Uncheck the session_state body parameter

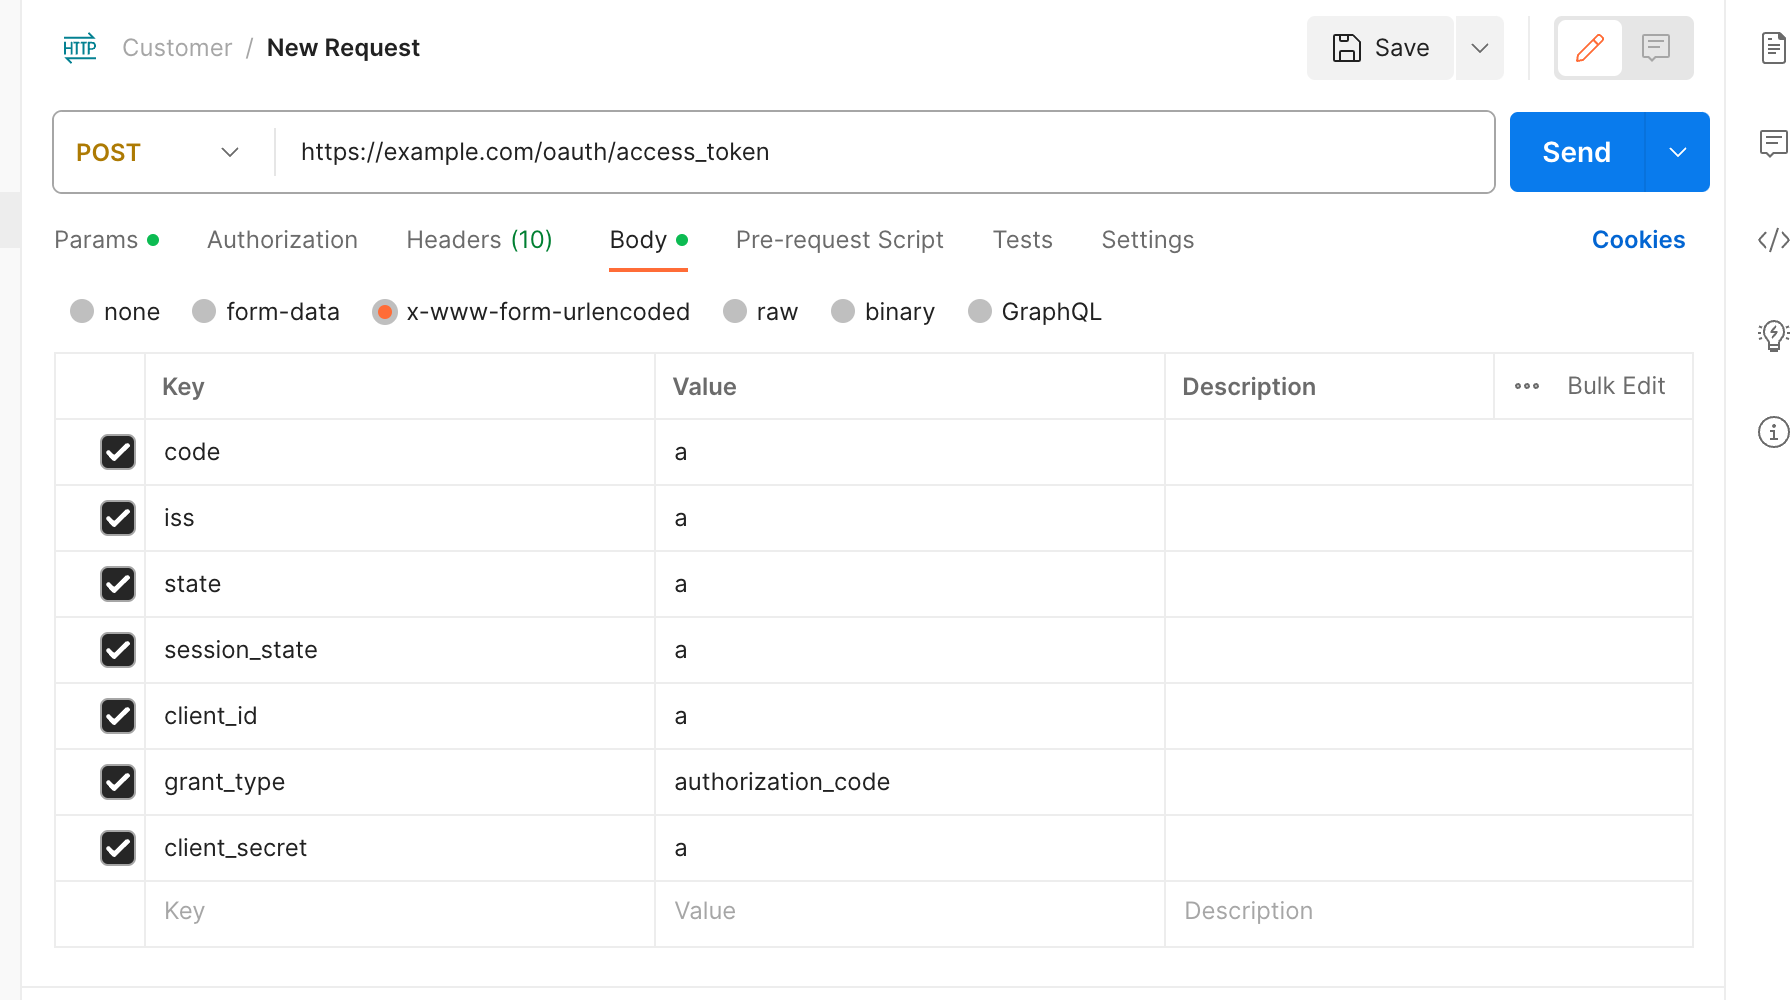tap(117, 650)
